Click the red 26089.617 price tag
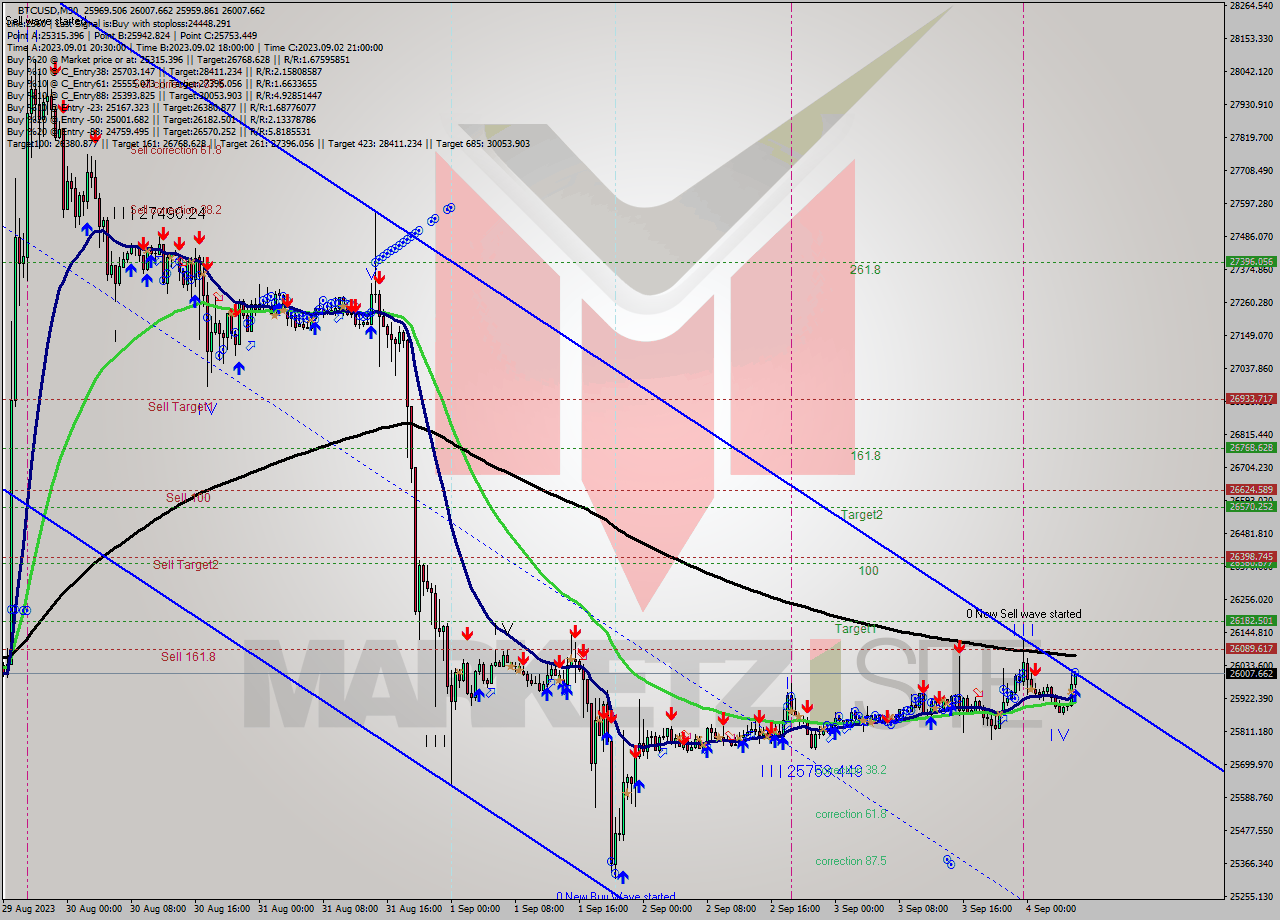This screenshot has height=920, width=1280. tap(1250, 648)
